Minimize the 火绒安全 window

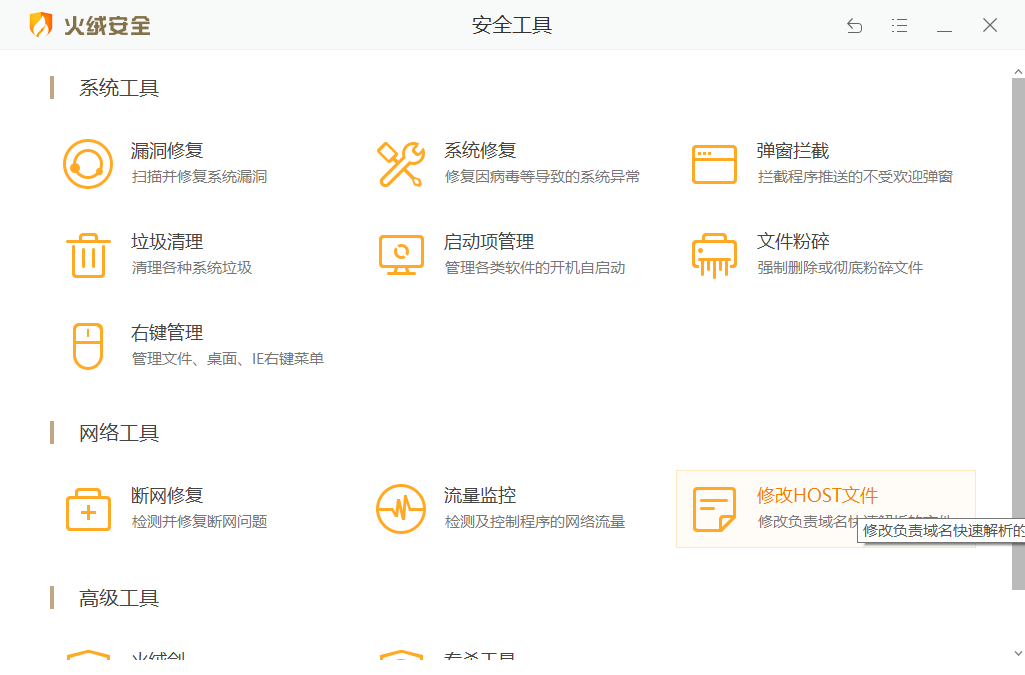click(x=944, y=26)
